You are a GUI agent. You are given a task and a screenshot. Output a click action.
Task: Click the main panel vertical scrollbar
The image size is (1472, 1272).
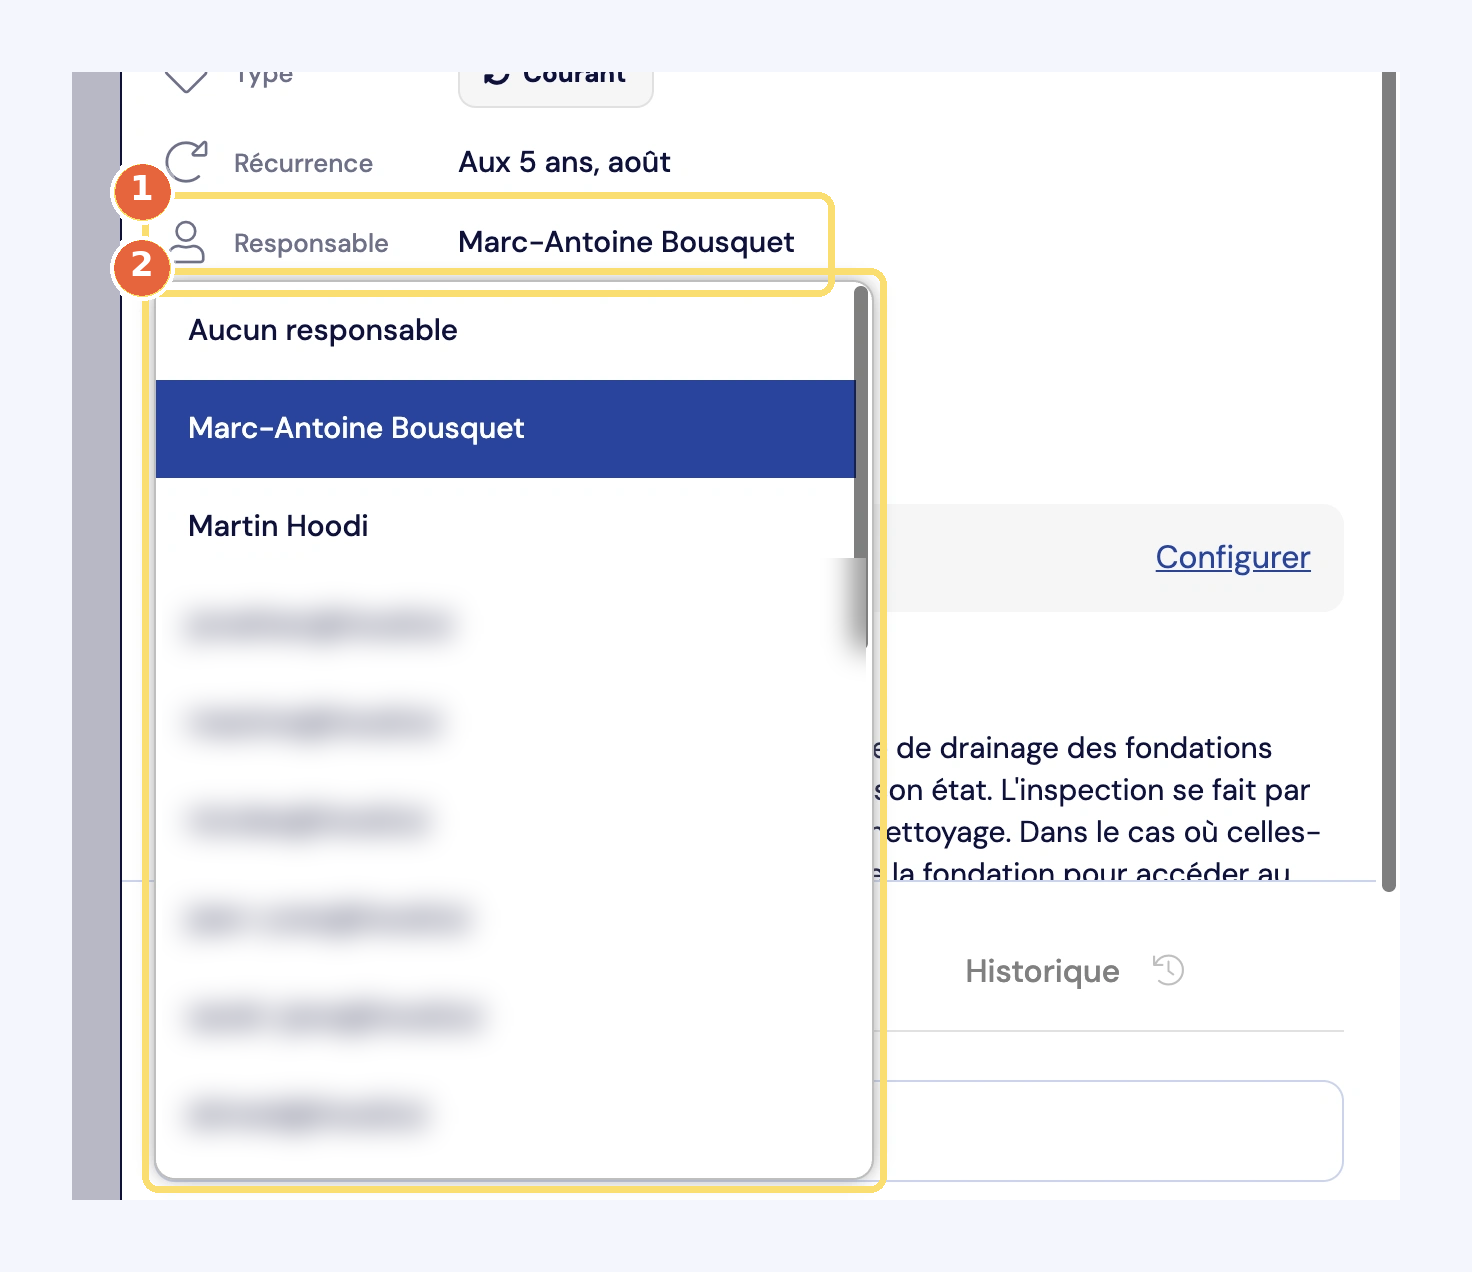click(1388, 481)
